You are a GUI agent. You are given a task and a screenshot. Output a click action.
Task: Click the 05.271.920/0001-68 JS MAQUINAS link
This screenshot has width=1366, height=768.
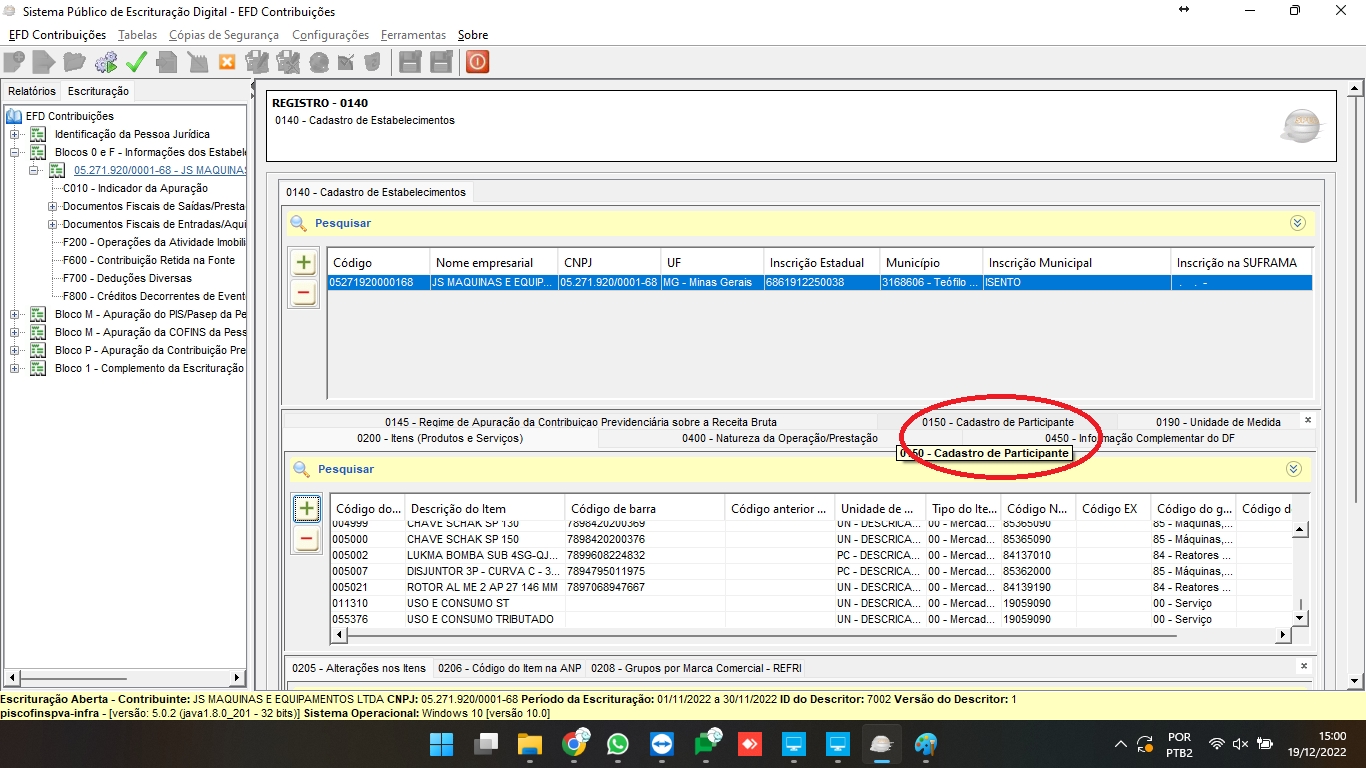[159, 170]
